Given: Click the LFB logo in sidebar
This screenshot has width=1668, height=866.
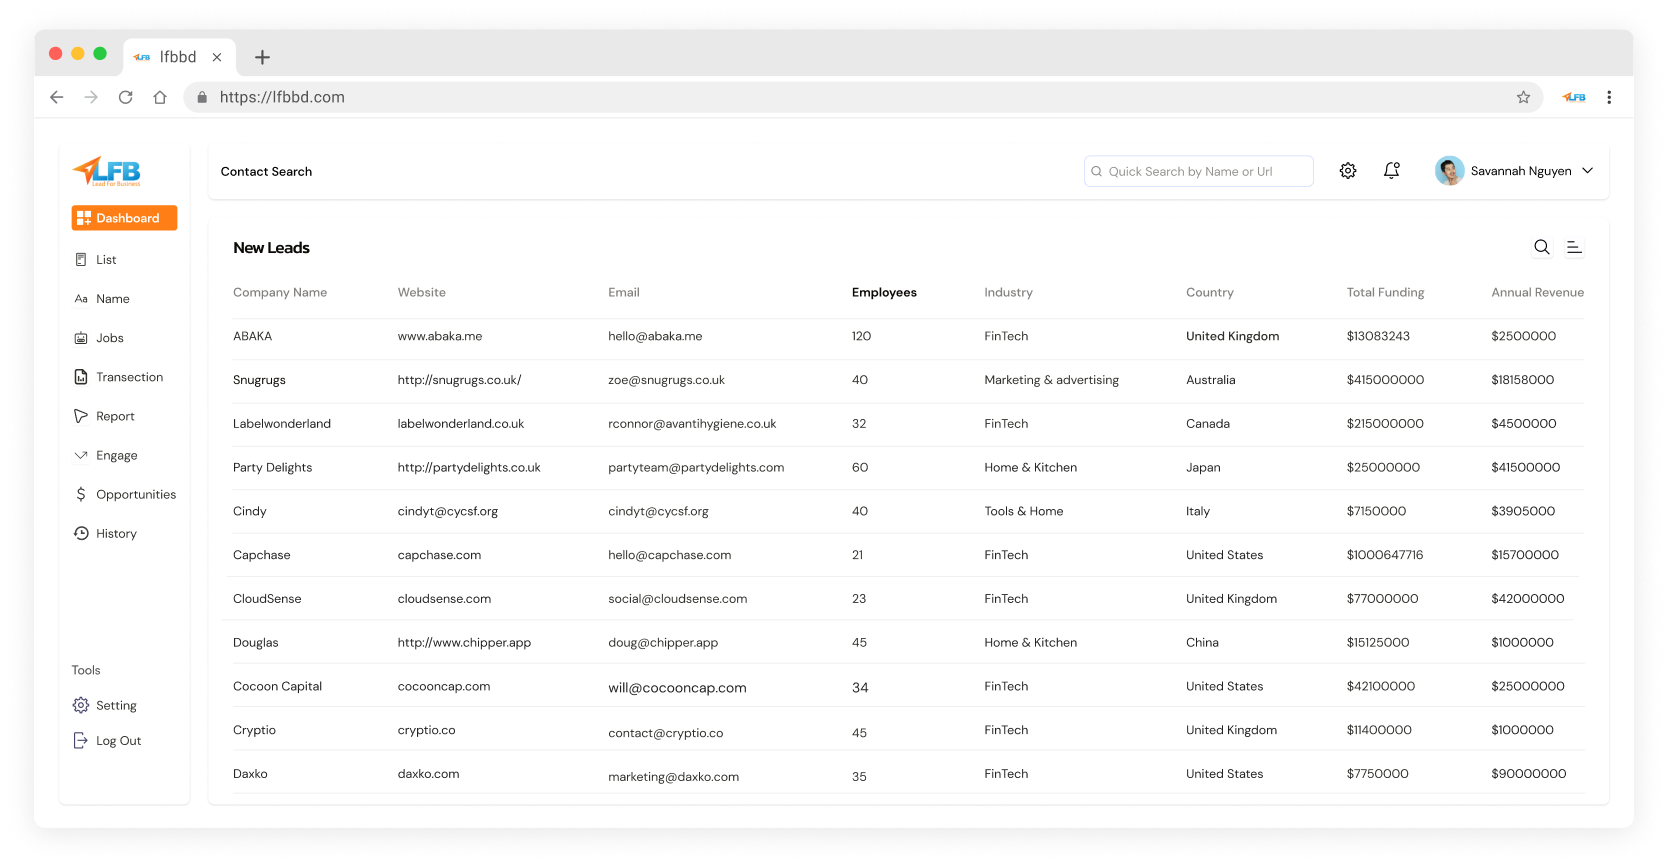Looking at the screenshot, I should 107,171.
